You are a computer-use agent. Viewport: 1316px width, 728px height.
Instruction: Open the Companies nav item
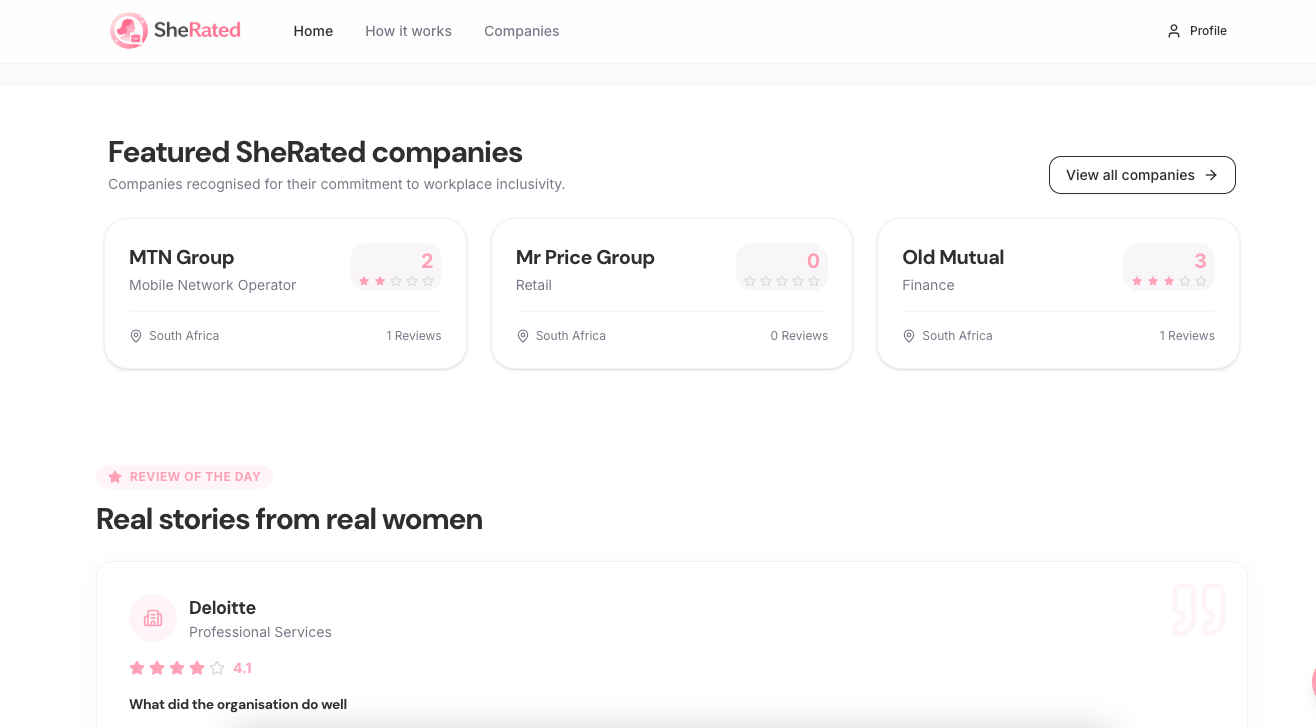522,31
